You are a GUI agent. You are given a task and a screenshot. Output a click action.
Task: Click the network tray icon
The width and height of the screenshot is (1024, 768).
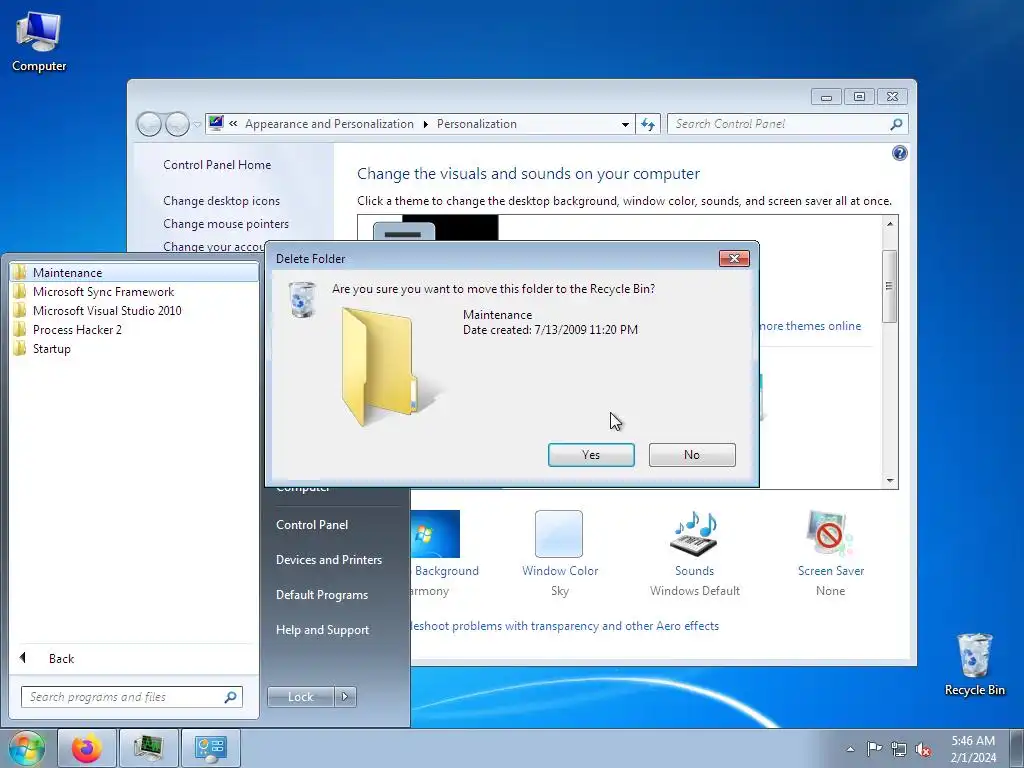tap(899, 749)
